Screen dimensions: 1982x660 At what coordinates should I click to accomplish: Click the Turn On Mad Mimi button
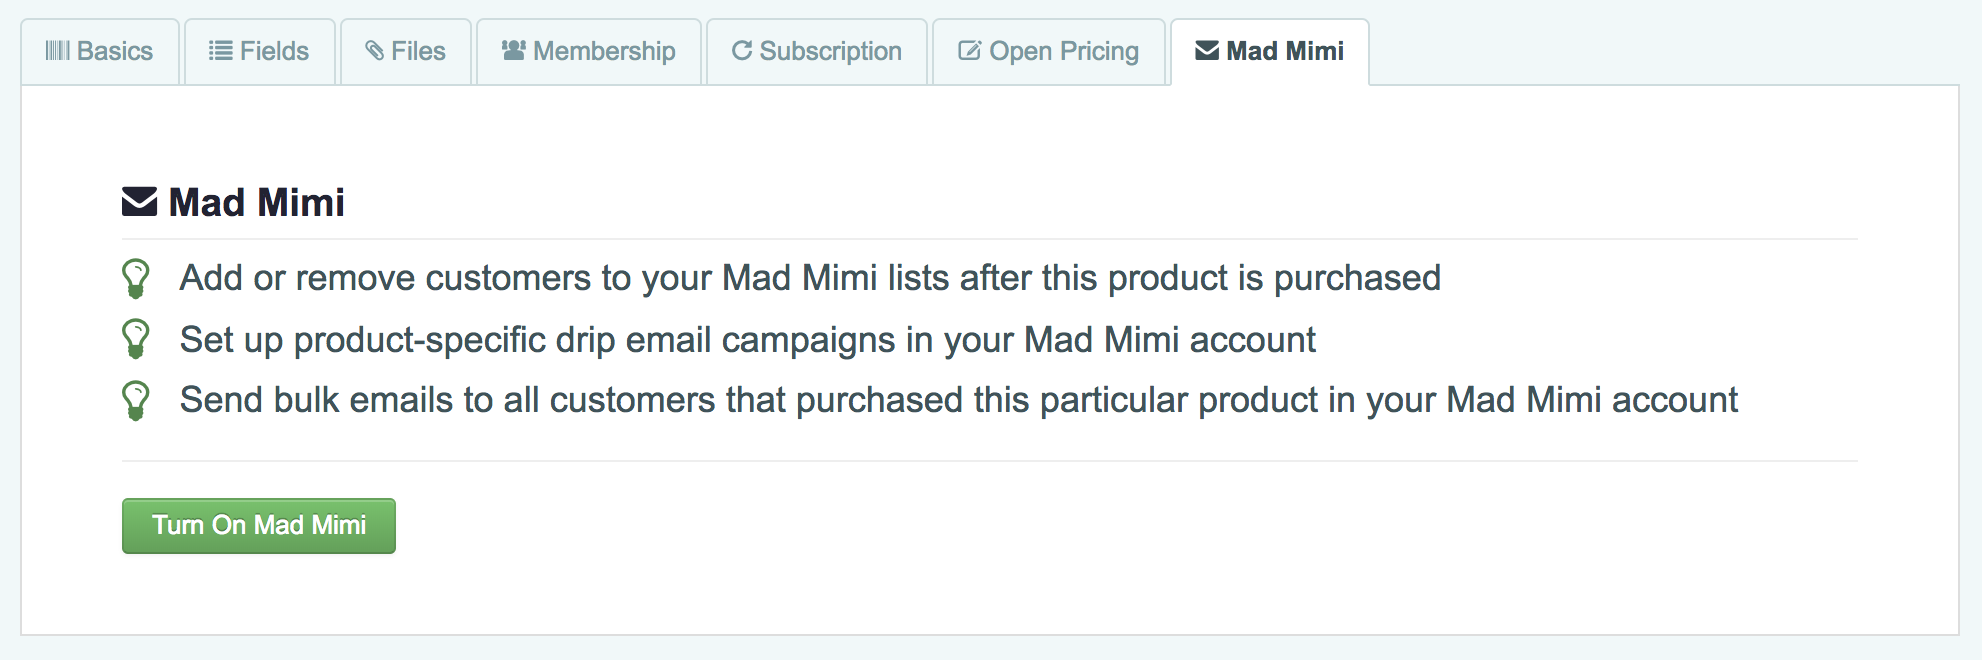coord(259,526)
